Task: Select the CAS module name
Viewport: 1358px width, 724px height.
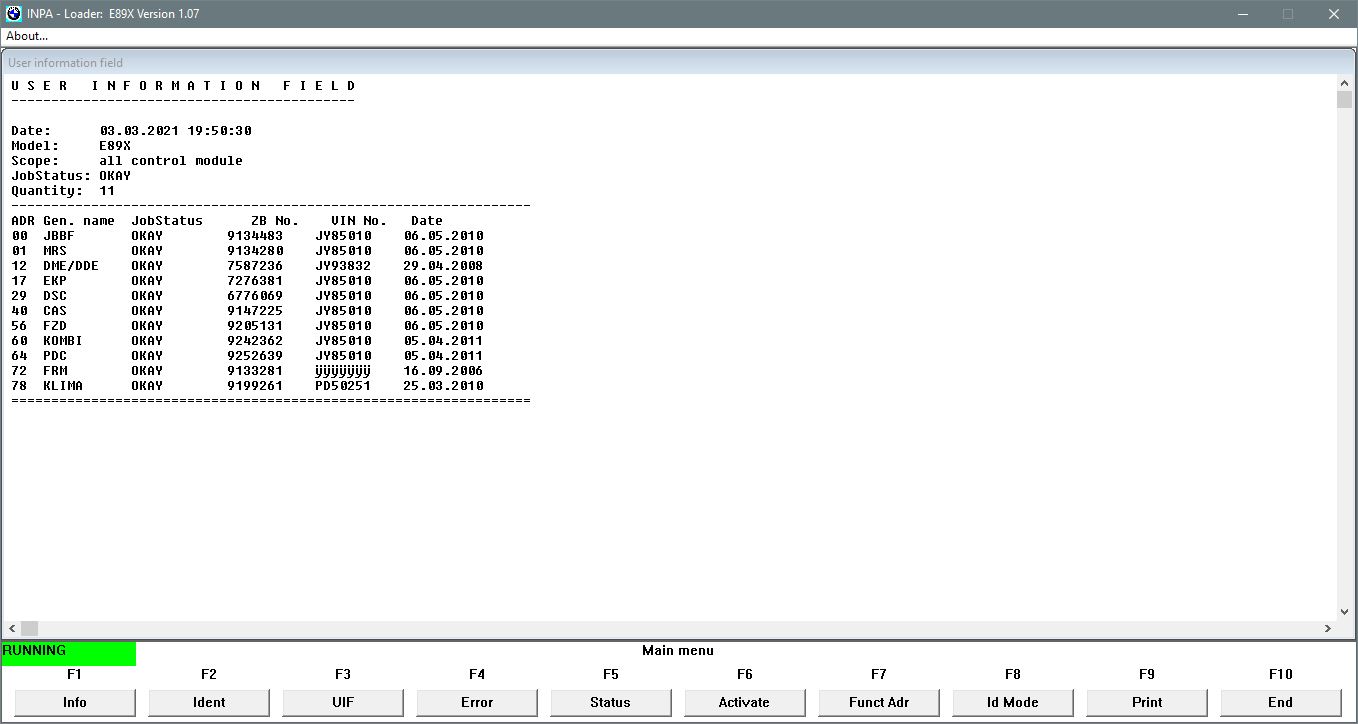Action: (x=55, y=311)
